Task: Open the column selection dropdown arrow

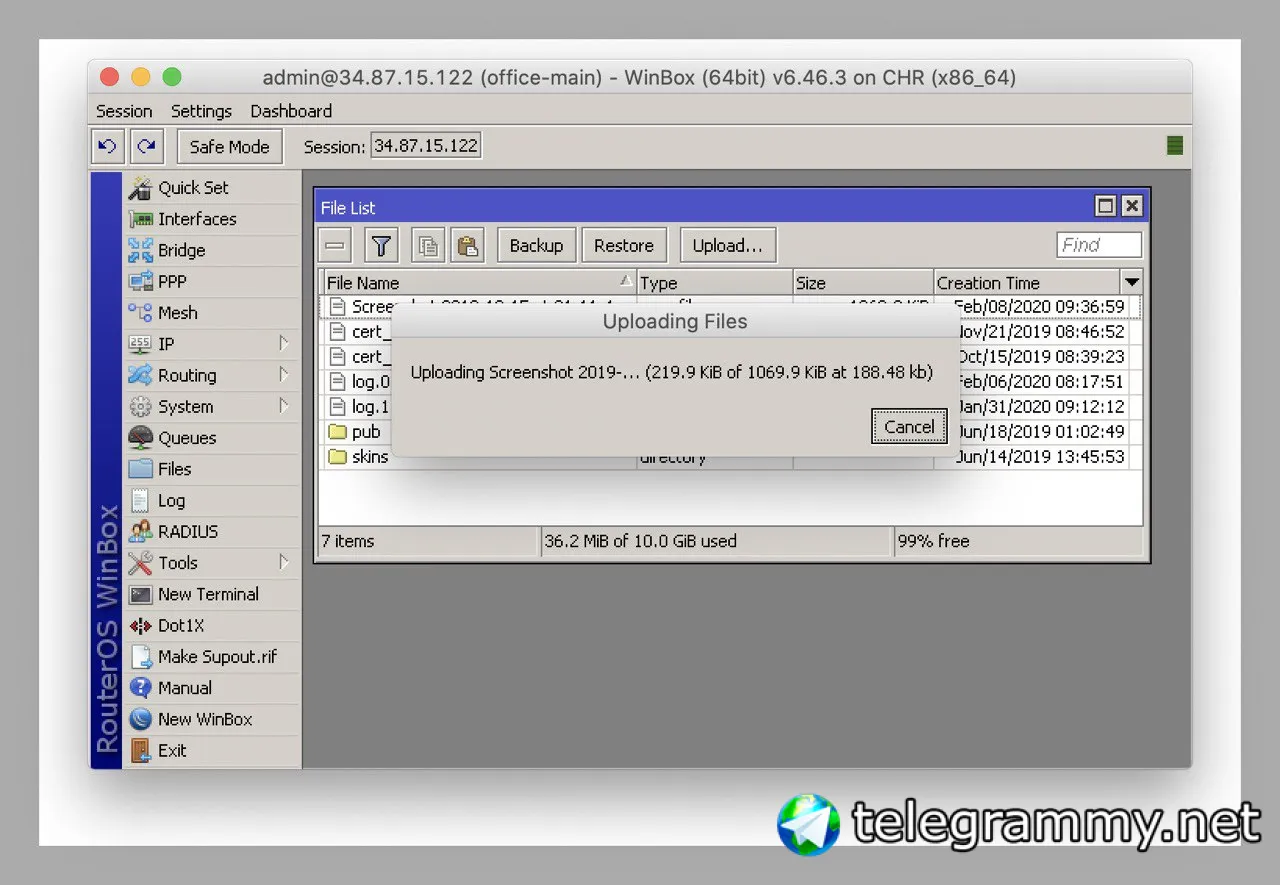Action: tap(1132, 283)
